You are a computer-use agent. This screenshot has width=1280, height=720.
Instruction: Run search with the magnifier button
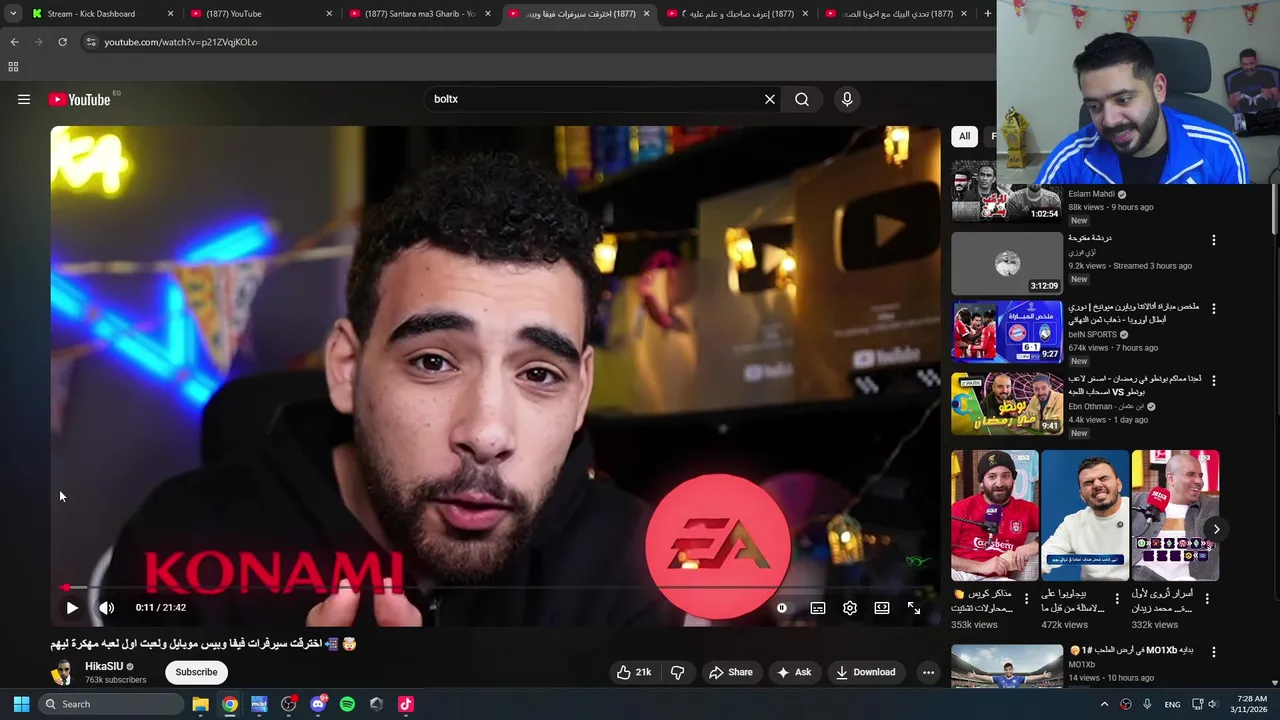tap(802, 99)
